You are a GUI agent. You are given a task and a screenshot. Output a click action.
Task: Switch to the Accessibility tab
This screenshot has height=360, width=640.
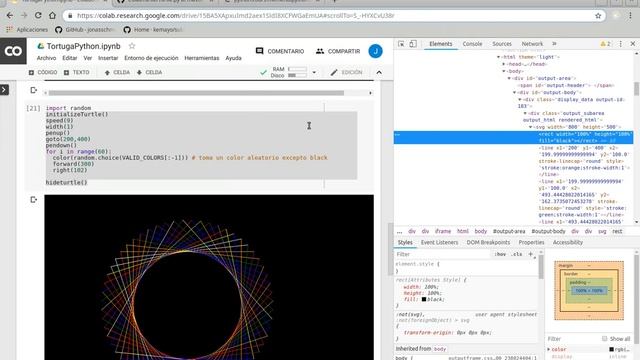pos(567,242)
